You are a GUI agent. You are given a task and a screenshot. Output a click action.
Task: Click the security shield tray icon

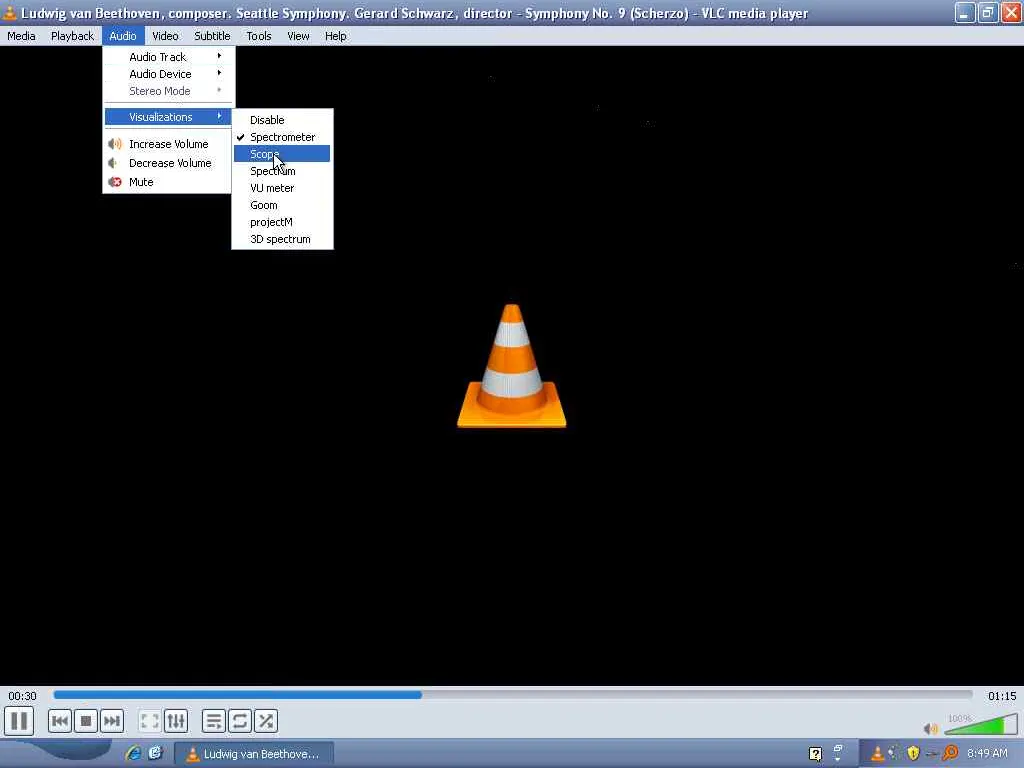click(x=913, y=754)
